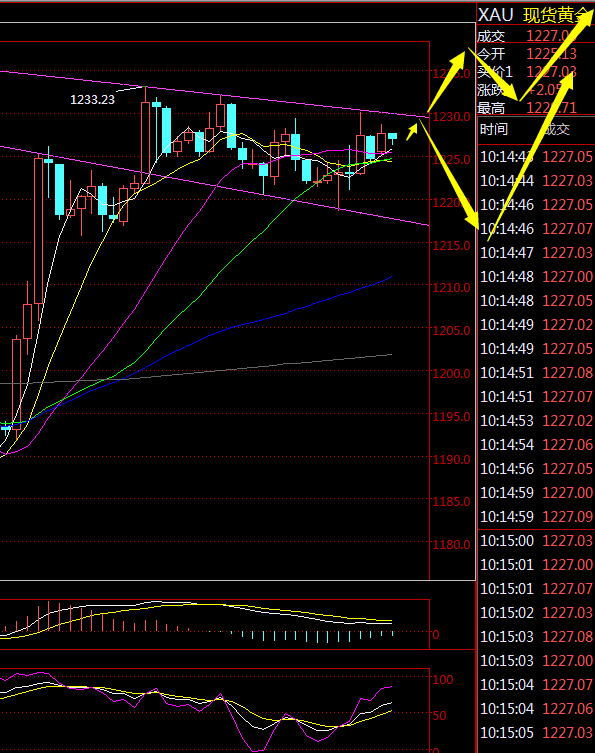Screen dimensions: 595x753
Task: Select the 10:14:48 row priced 1227.00
Action: 536,277
